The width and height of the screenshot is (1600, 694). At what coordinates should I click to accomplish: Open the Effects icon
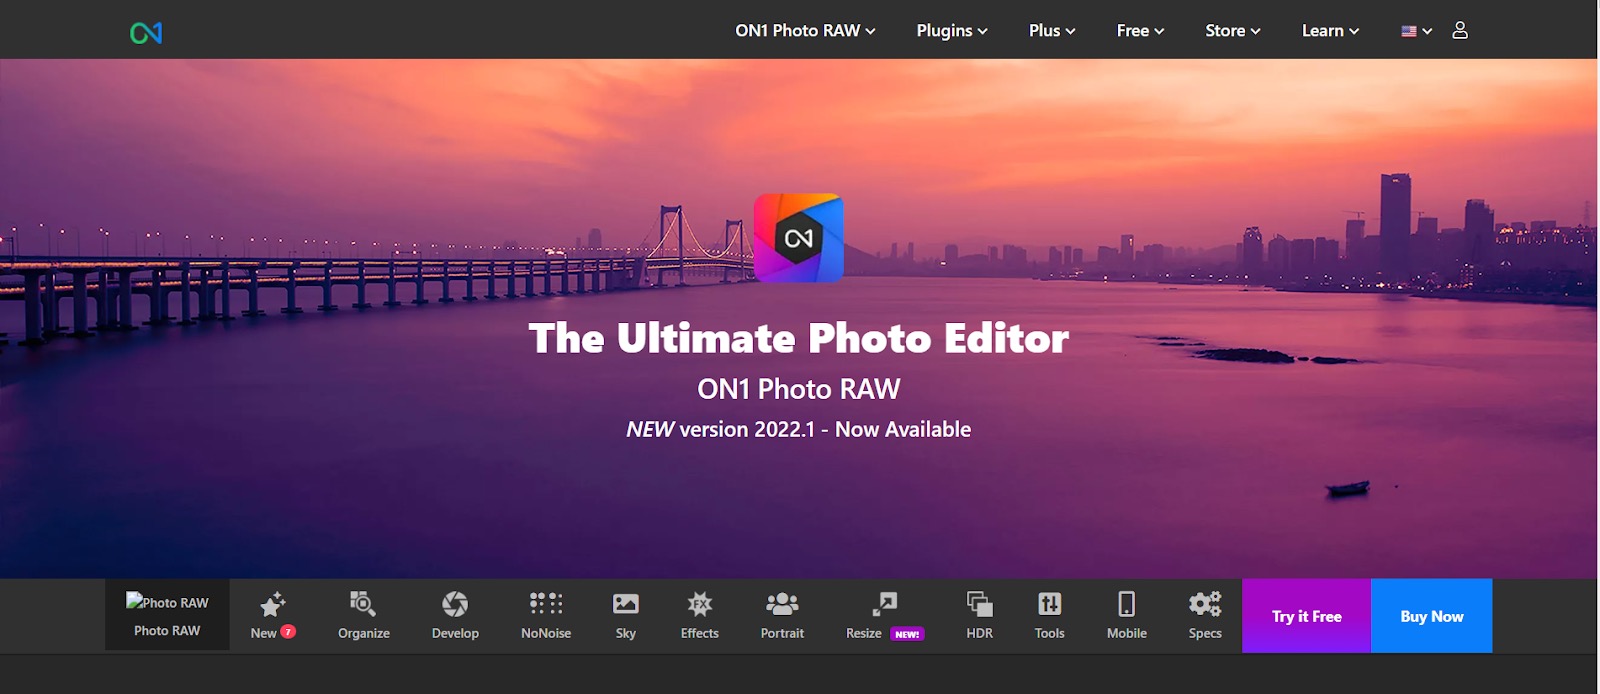[700, 603]
